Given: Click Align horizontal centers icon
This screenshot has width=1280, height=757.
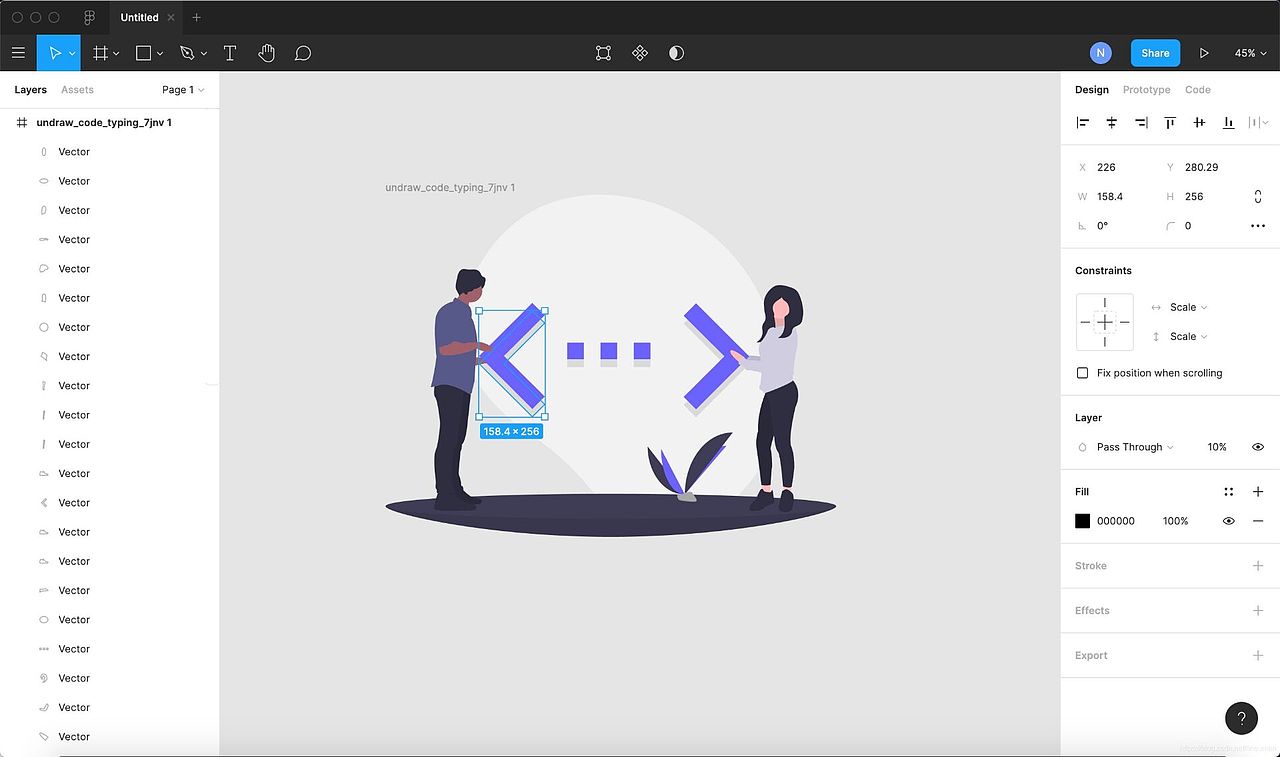Looking at the screenshot, I should tap(1111, 122).
